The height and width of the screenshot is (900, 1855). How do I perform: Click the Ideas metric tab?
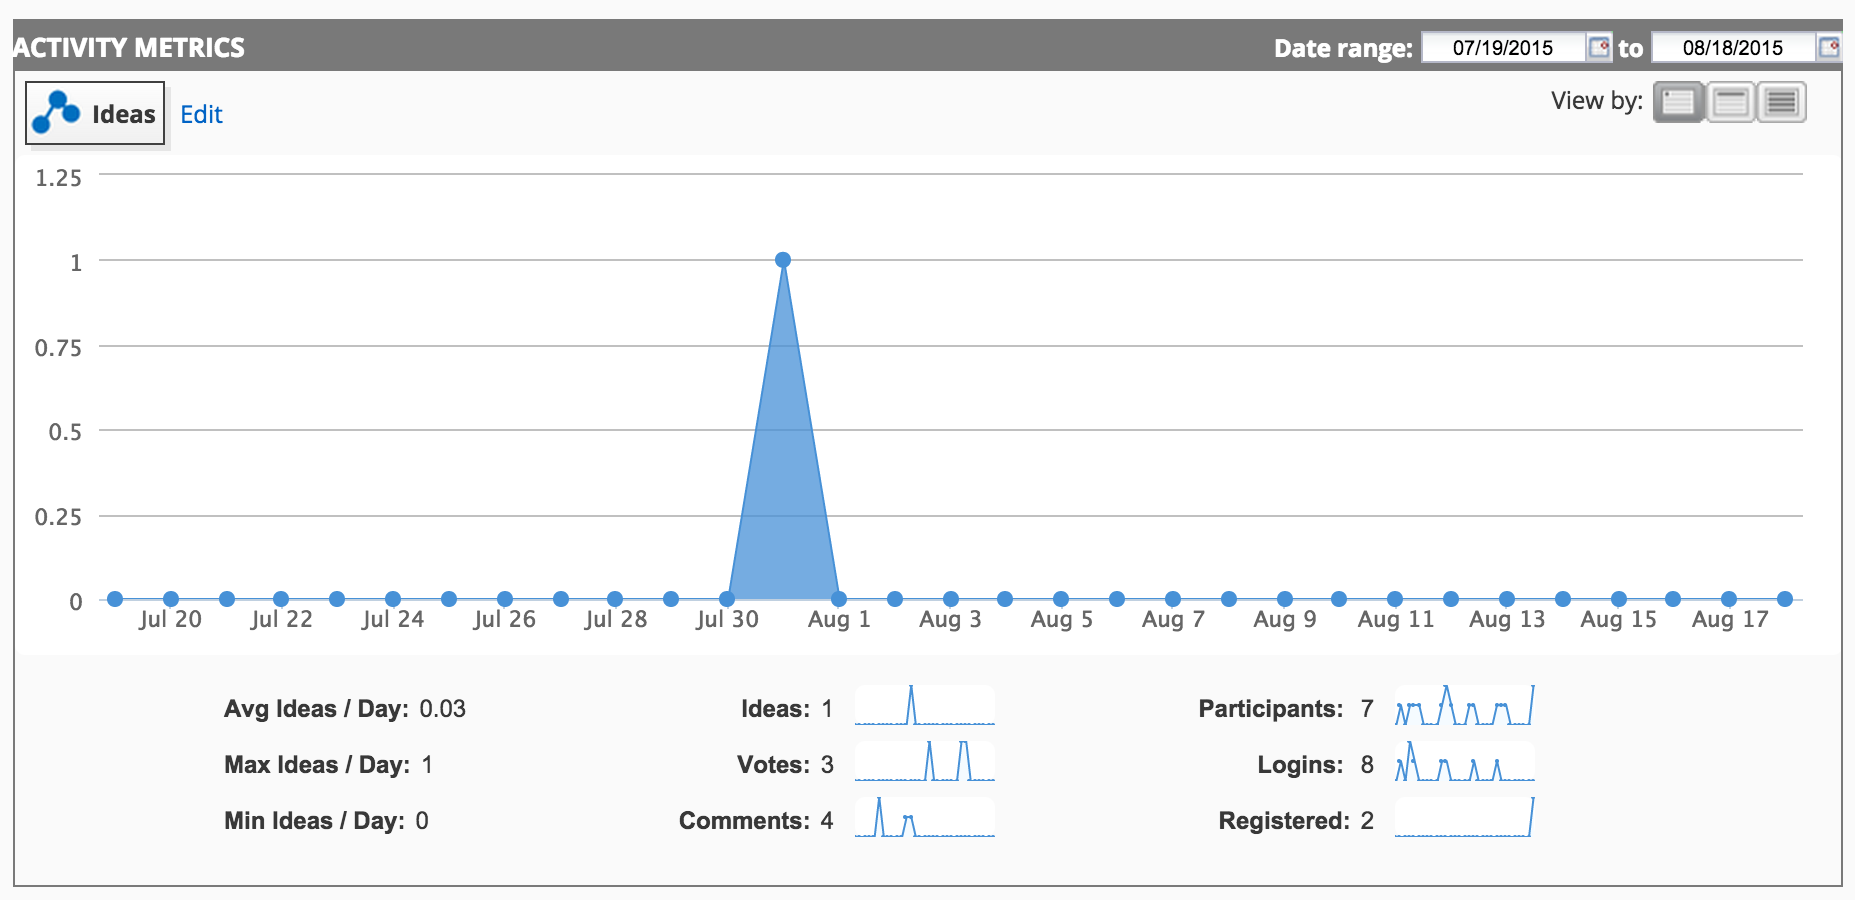(x=95, y=113)
